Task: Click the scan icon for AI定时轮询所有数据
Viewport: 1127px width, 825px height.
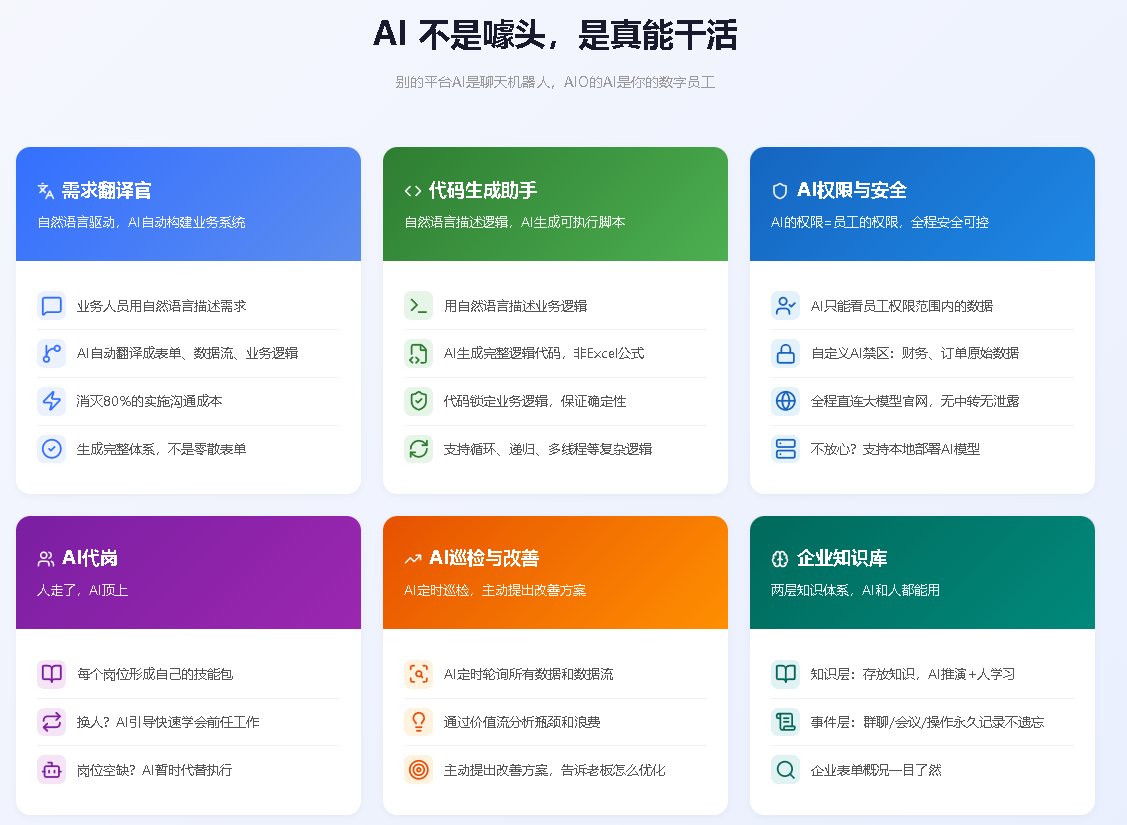Action: pos(418,674)
